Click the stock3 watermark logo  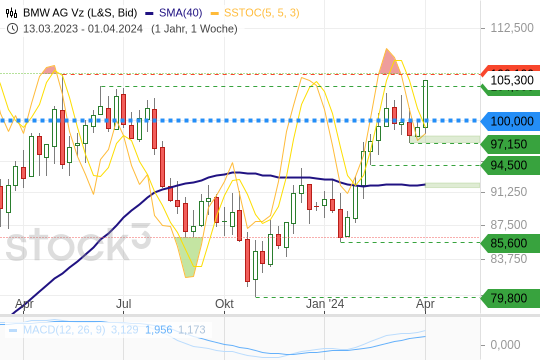click(x=78, y=243)
